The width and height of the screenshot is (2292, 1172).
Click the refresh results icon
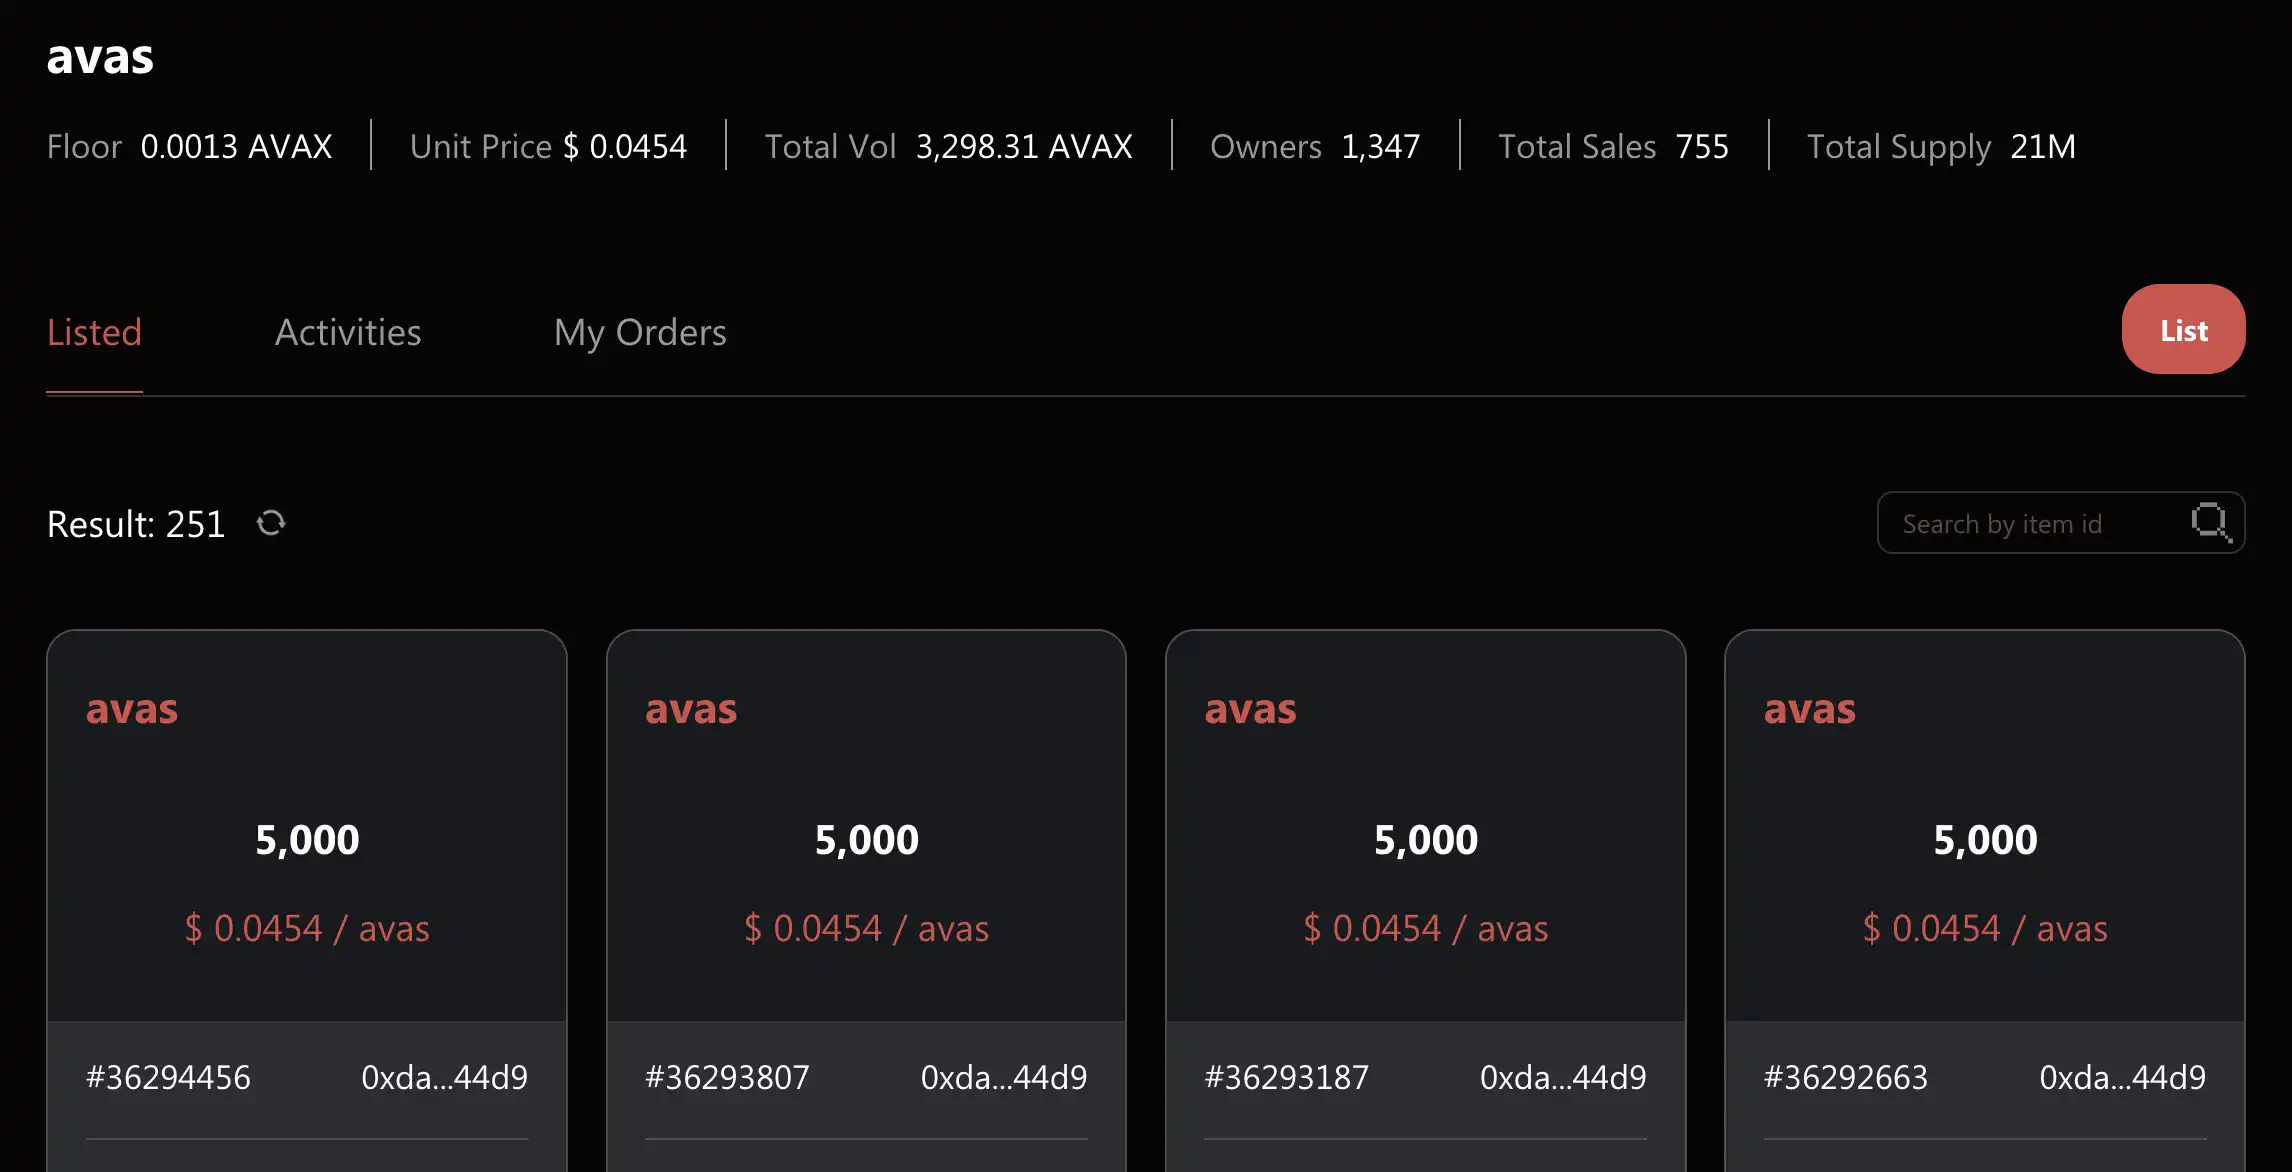tap(271, 523)
